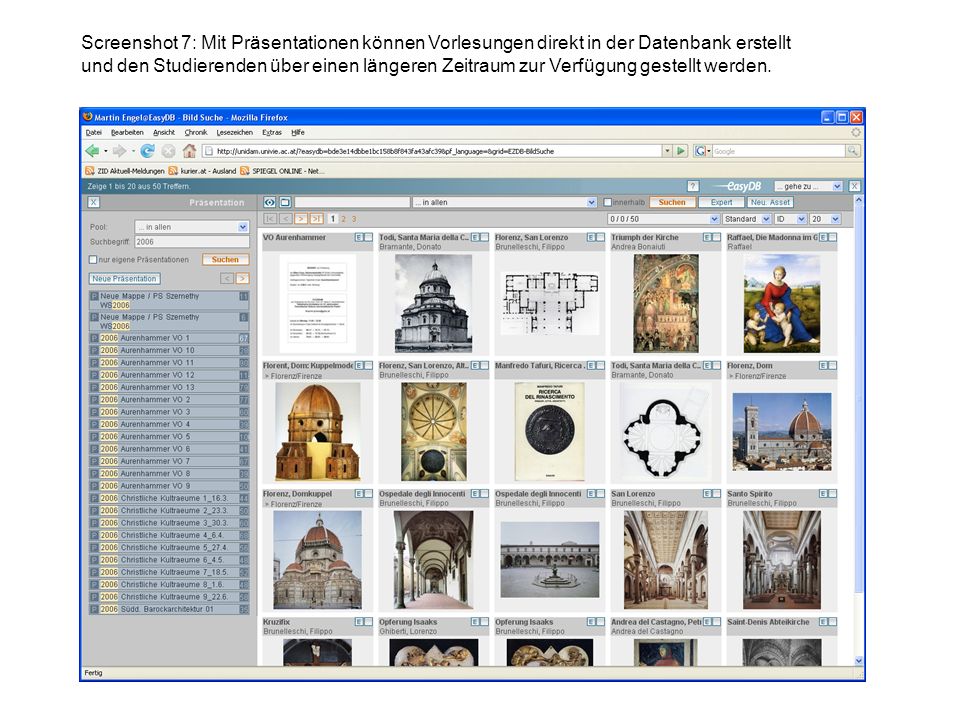Image resolution: width=960 pixels, height=720 pixels.
Task: Jump to last results page arrow
Action: point(317,219)
